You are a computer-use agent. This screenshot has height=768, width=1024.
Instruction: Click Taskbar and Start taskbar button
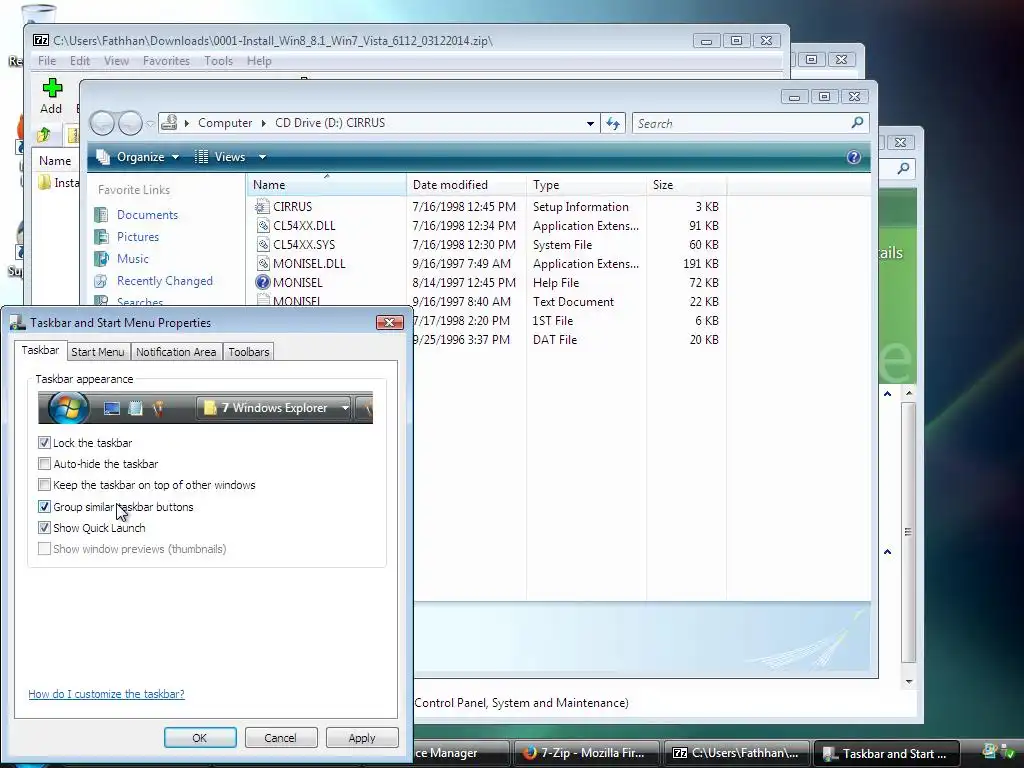pos(886,754)
